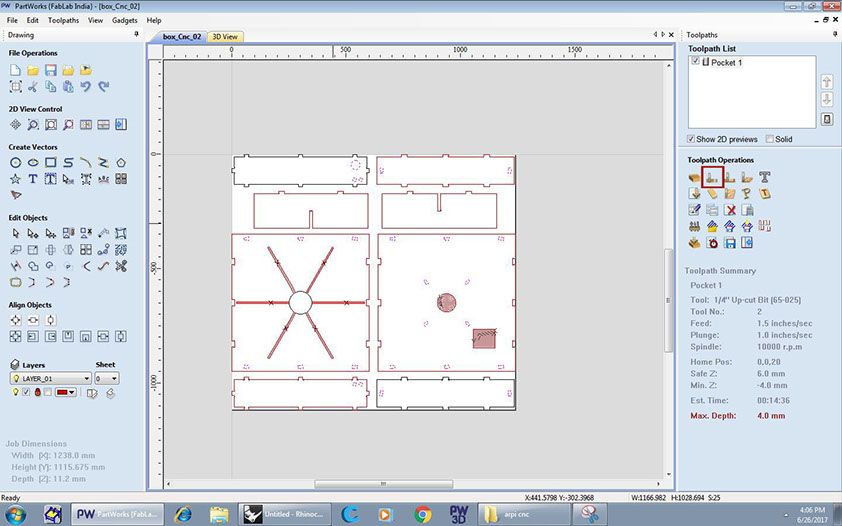Viewport: 842px width, 526px height.
Task: Edit selected toolpath with the pencil icon
Action: (694, 210)
